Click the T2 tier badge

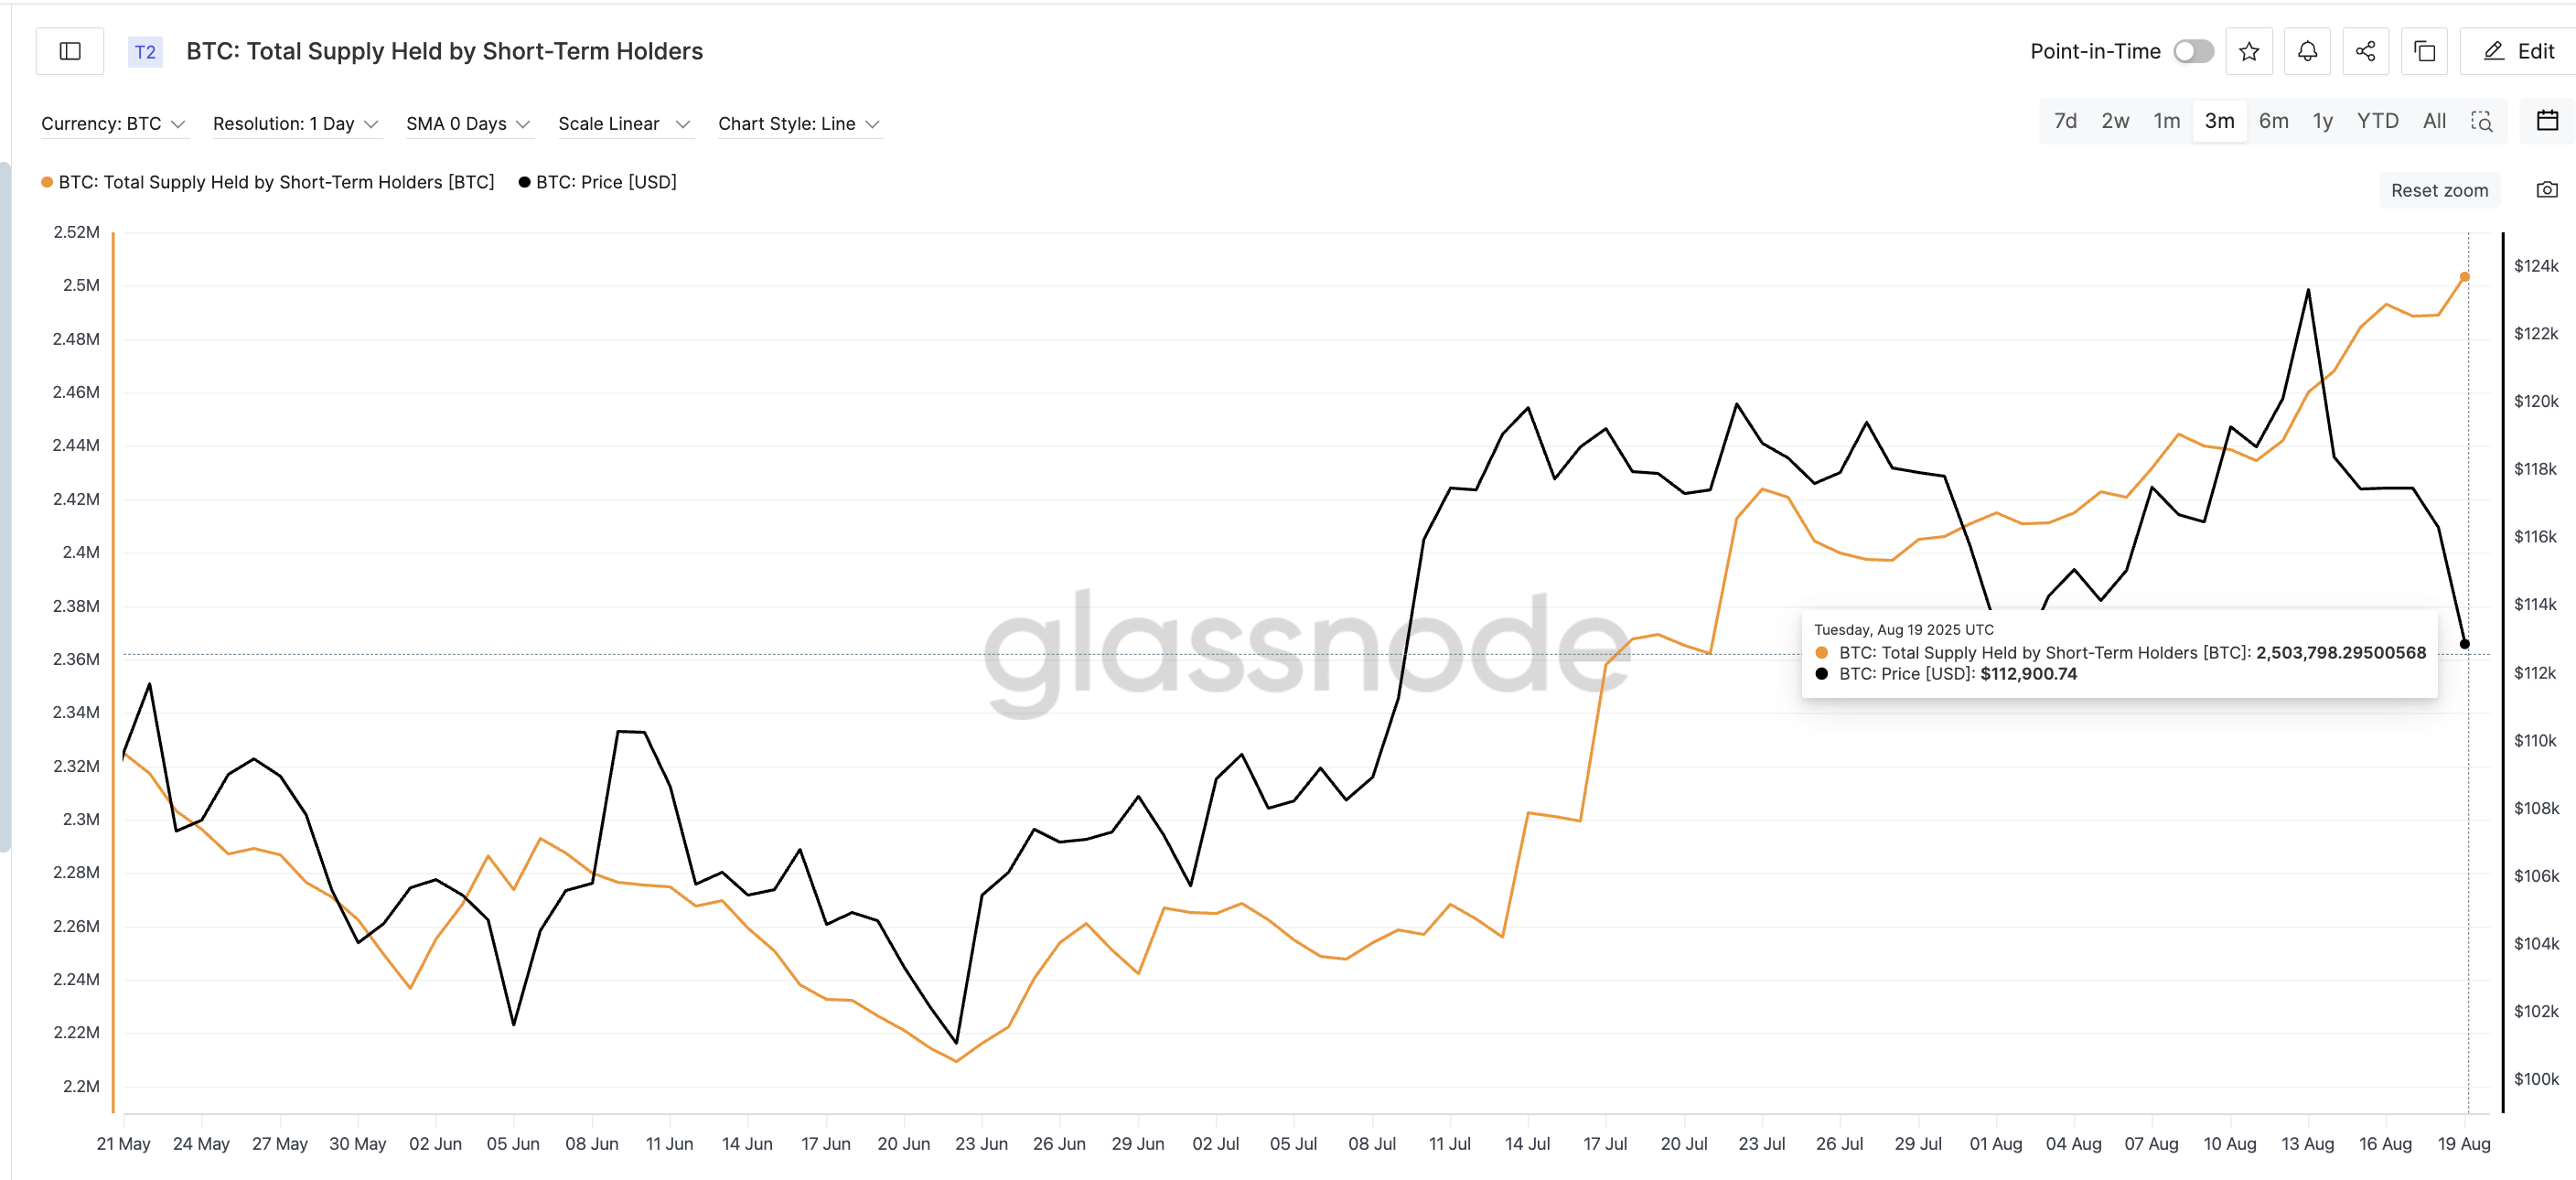click(x=145, y=52)
